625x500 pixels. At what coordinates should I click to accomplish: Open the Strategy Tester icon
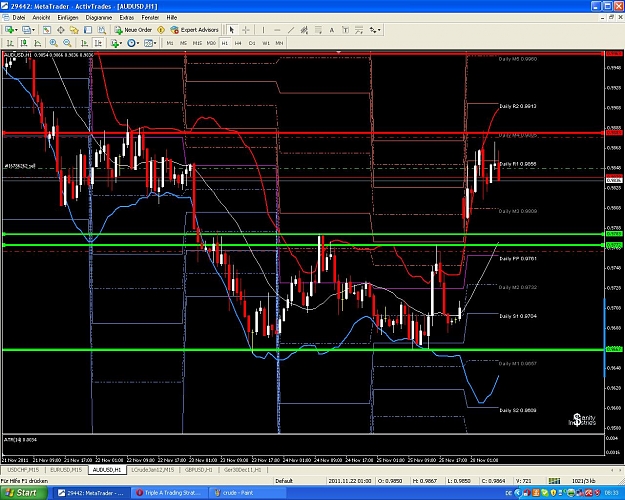[102, 30]
